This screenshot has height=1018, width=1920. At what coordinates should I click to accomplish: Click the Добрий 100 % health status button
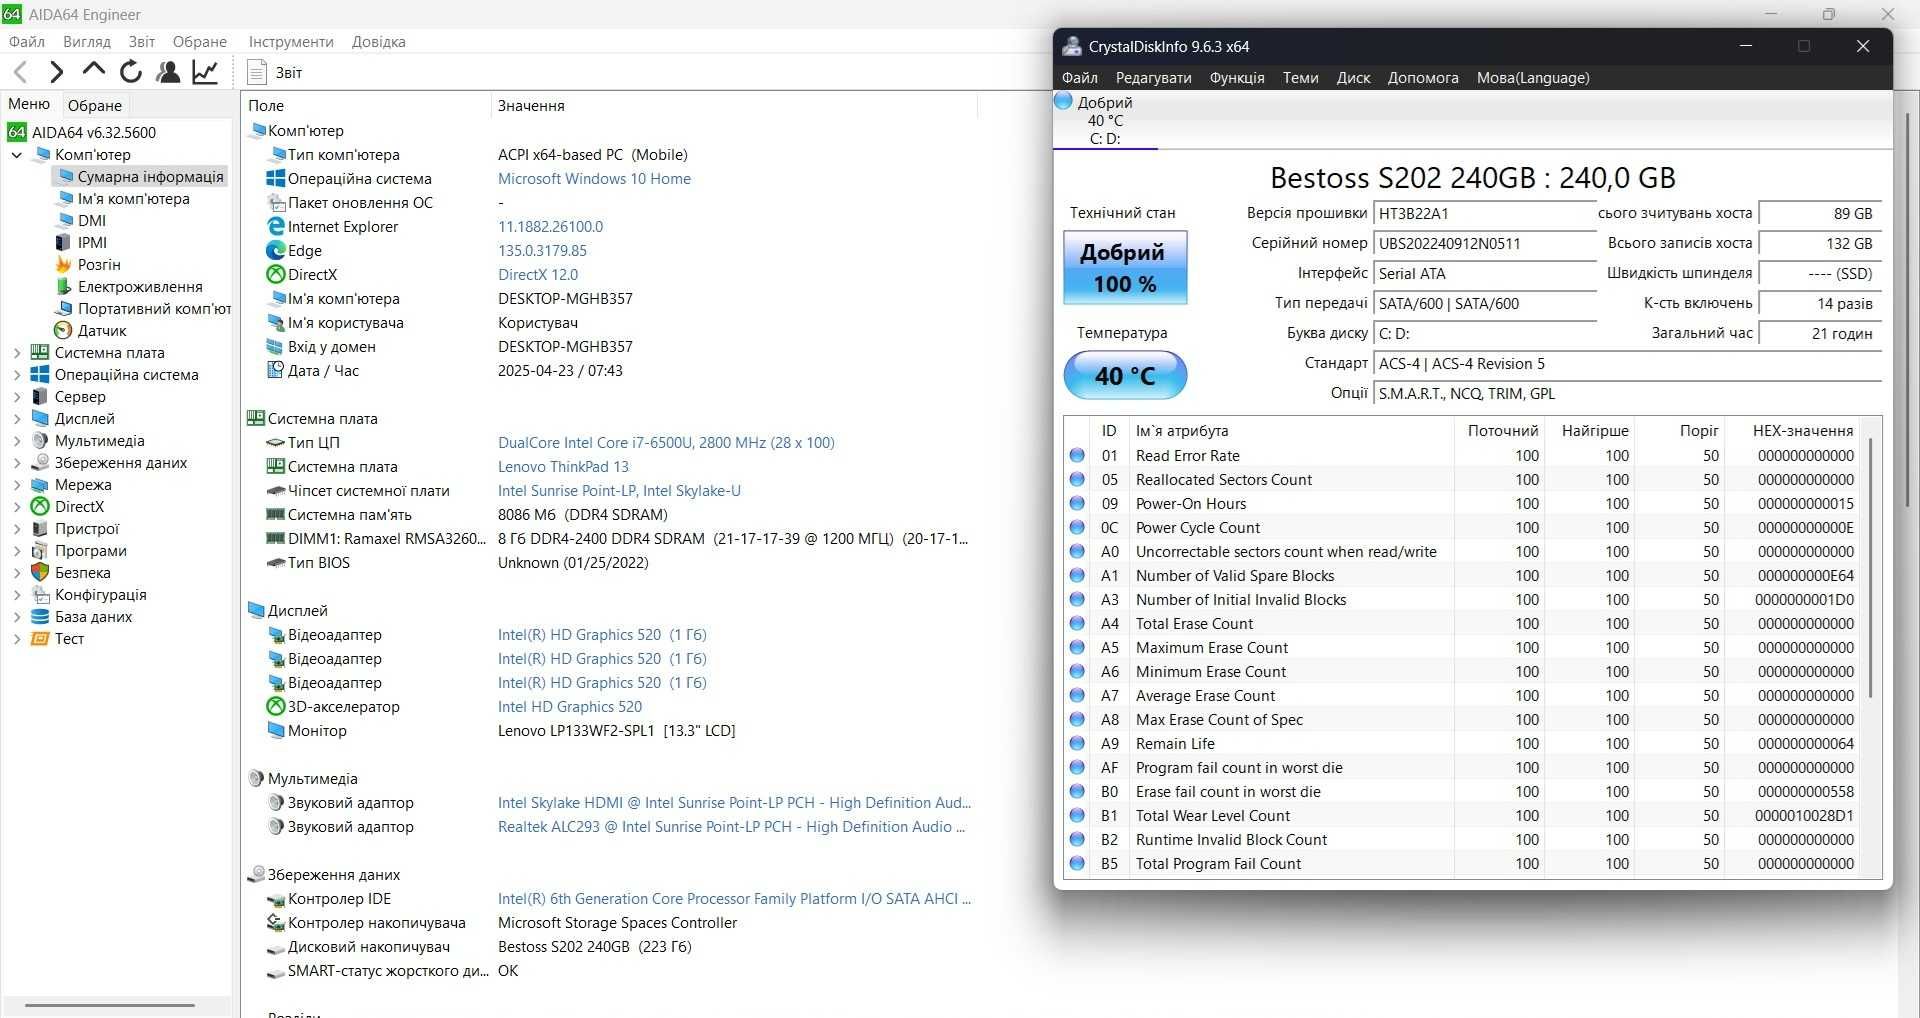[1125, 268]
